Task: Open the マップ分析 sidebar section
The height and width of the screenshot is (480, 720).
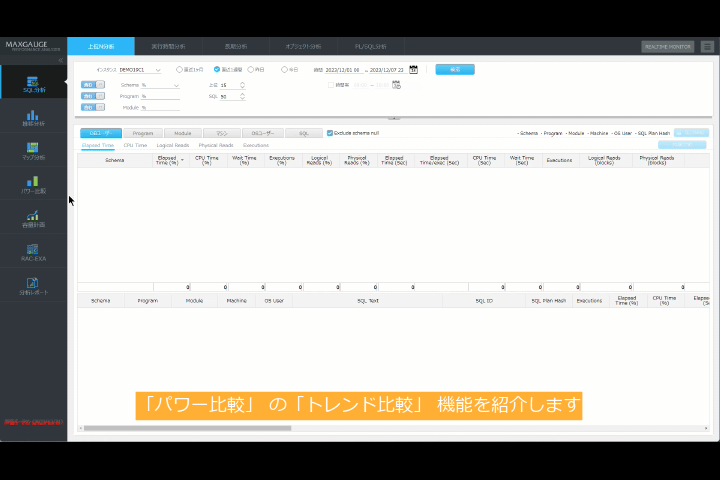Action: [34, 150]
